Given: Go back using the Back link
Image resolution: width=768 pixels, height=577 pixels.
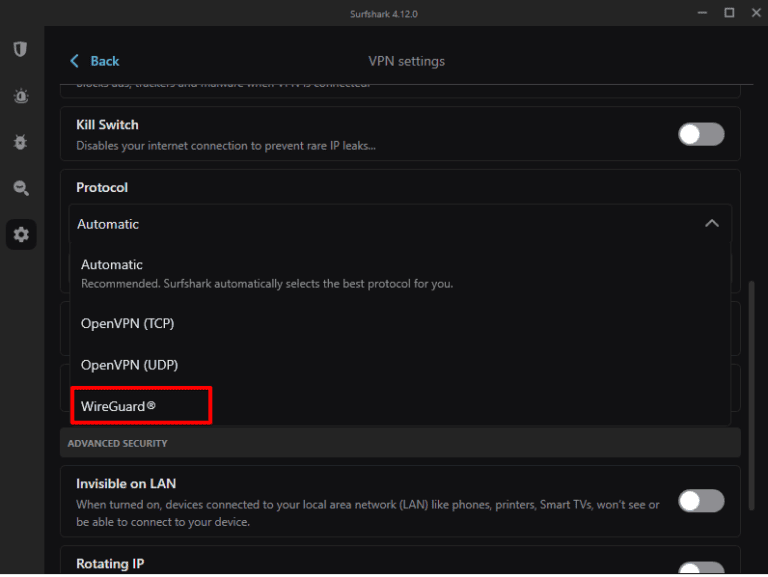Looking at the screenshot, I should (x=104, y=61).
